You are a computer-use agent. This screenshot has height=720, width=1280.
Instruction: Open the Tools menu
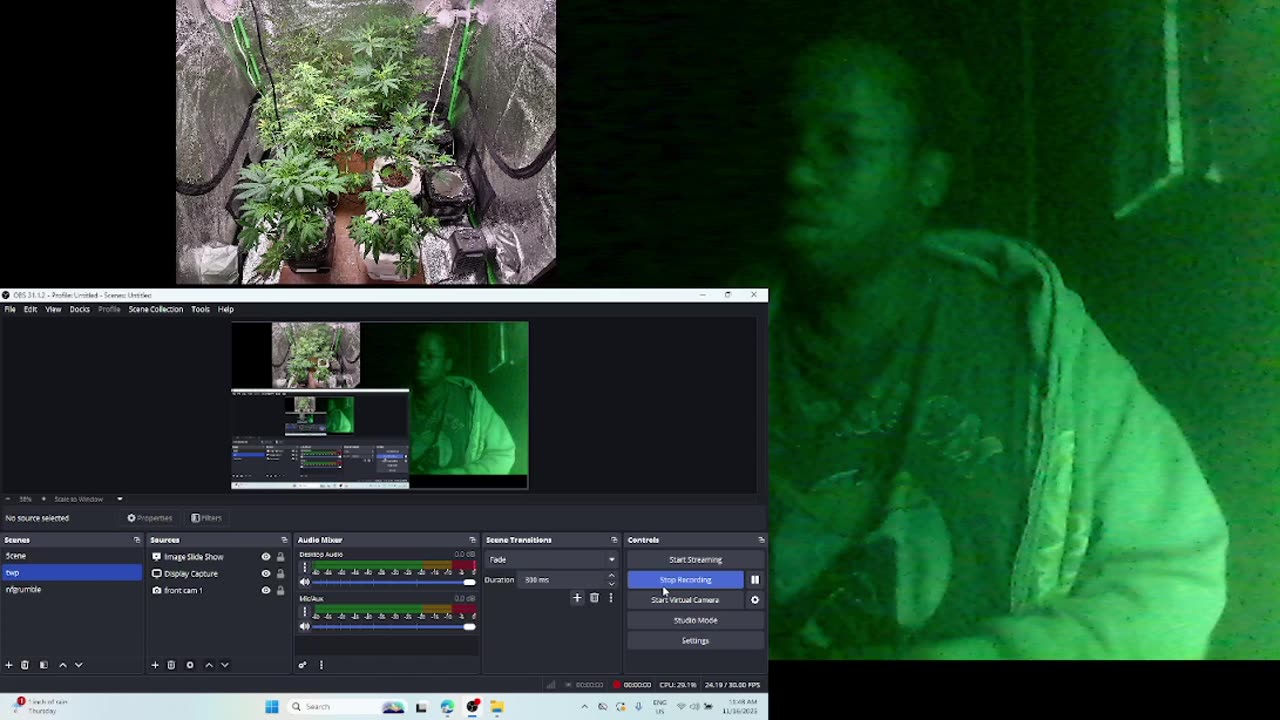[201, 309]
